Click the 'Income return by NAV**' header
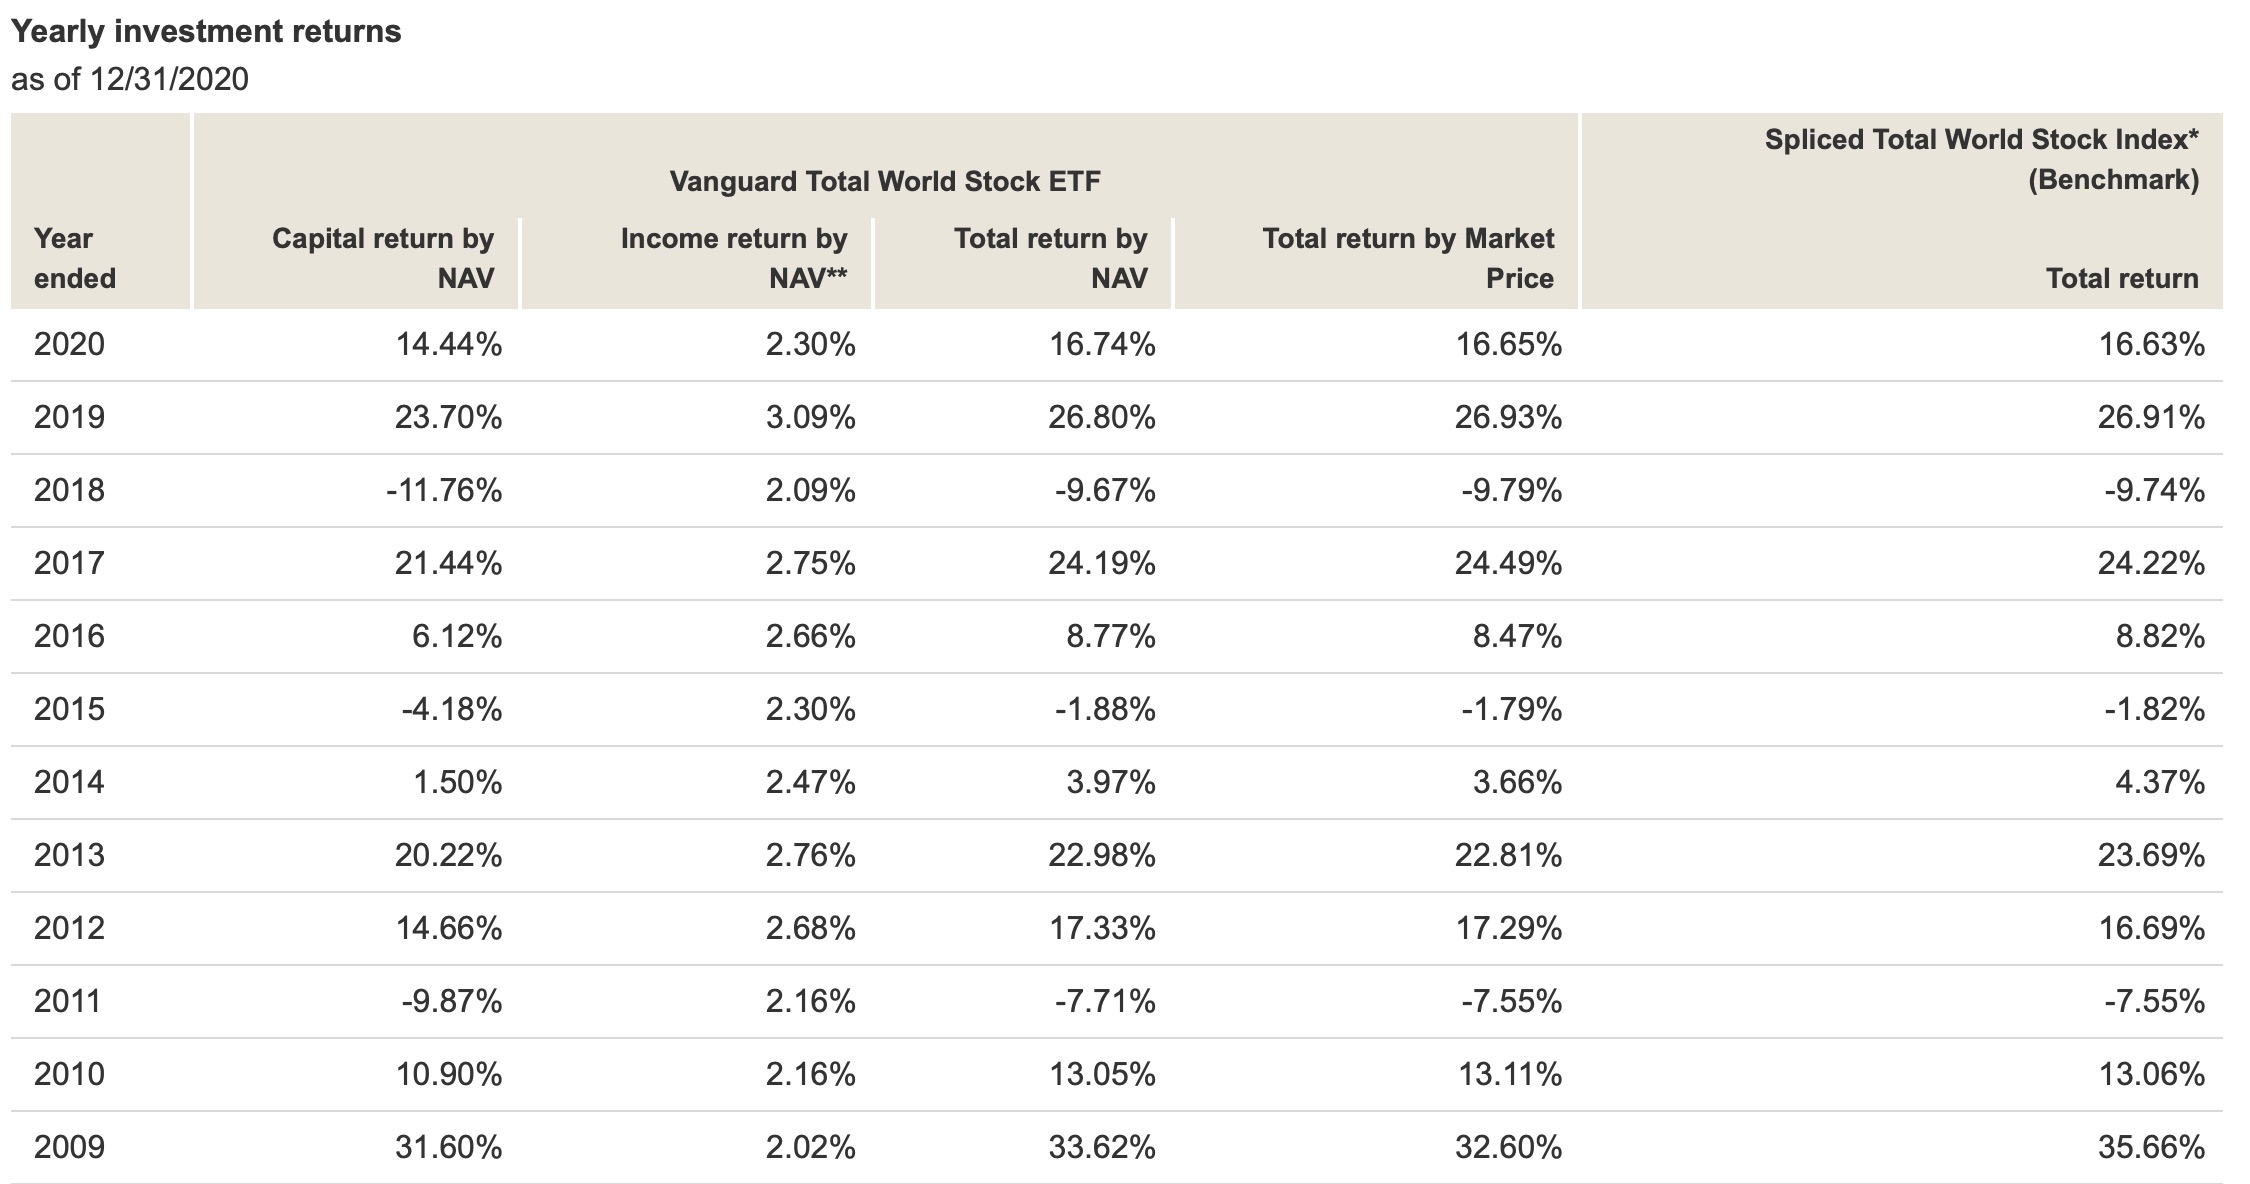 733,258
